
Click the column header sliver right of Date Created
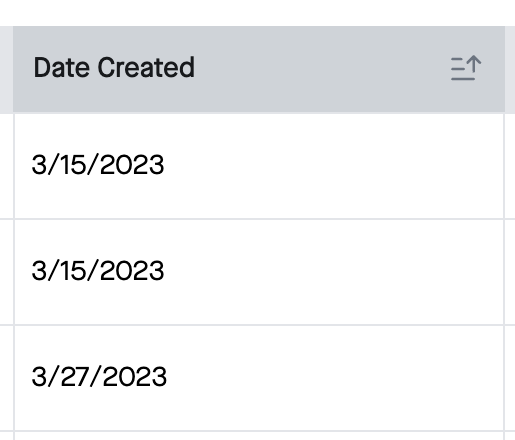[x=510, y=69]
